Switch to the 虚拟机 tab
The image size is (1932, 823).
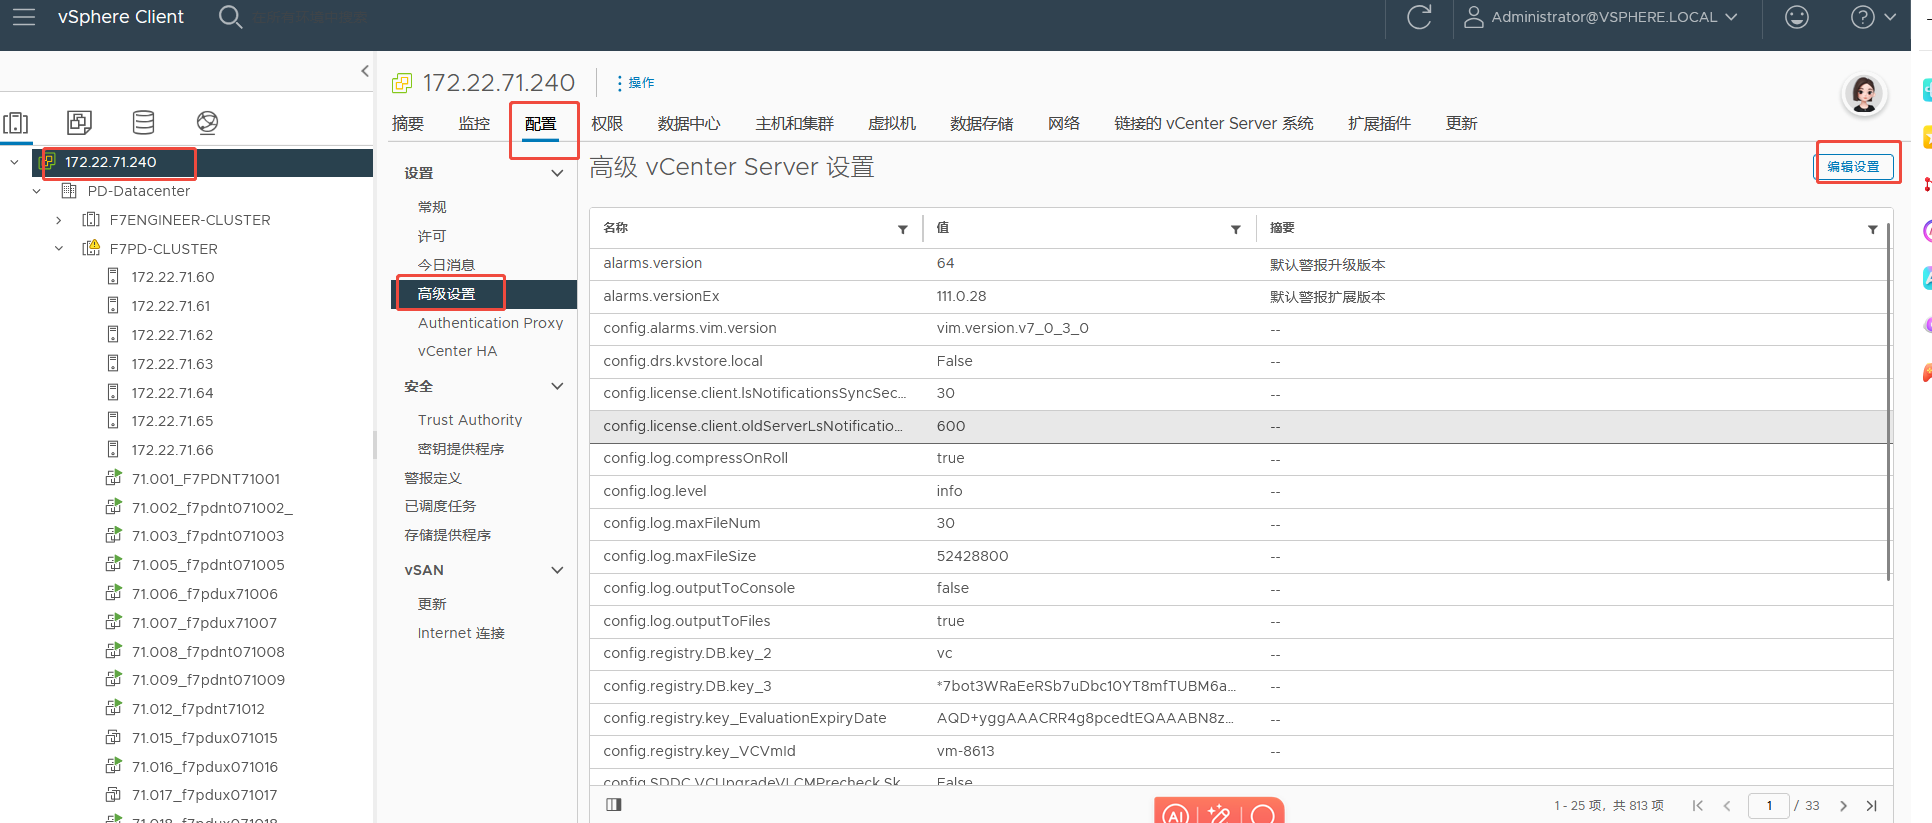coord(891,123)
